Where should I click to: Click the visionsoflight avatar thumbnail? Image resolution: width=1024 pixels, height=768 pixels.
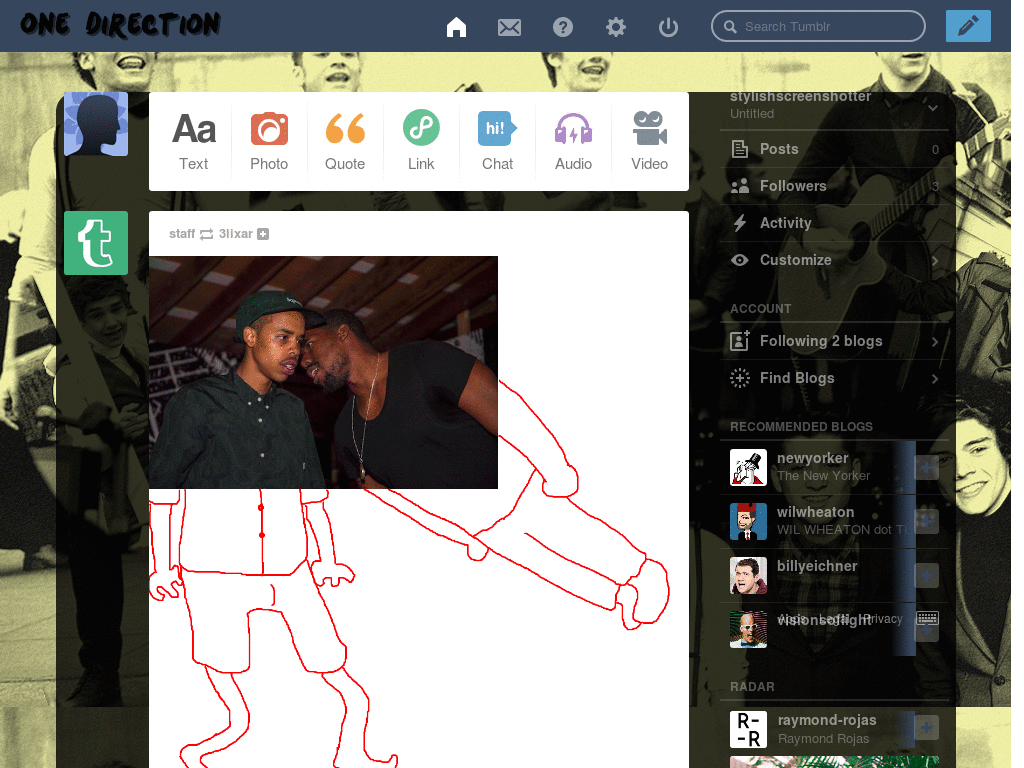pos(748,629)
